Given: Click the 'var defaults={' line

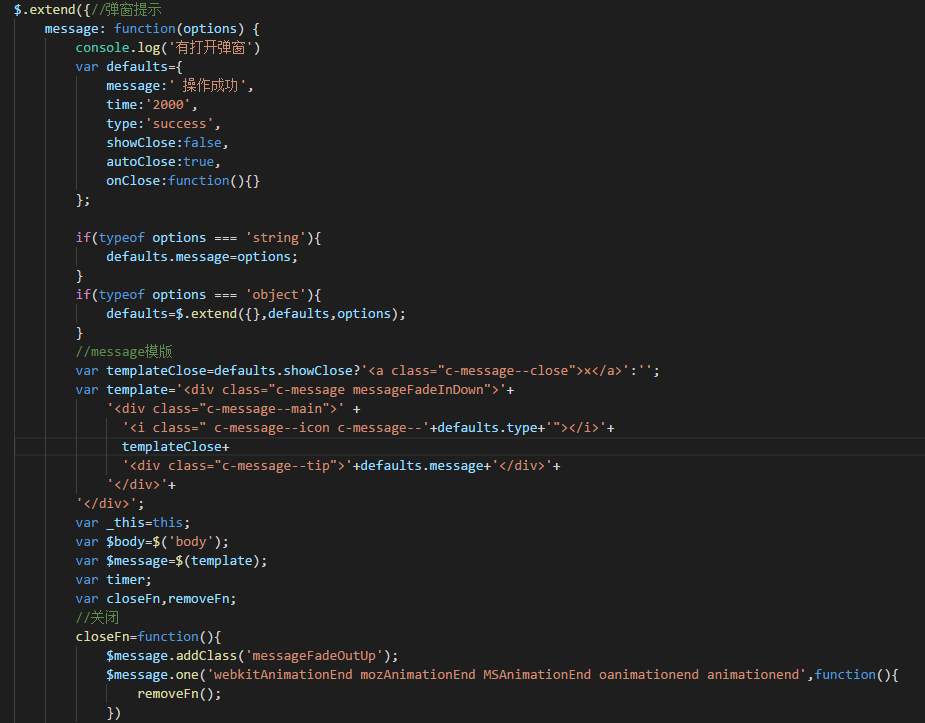Looking at the screenshot, I should coord(129,67).
